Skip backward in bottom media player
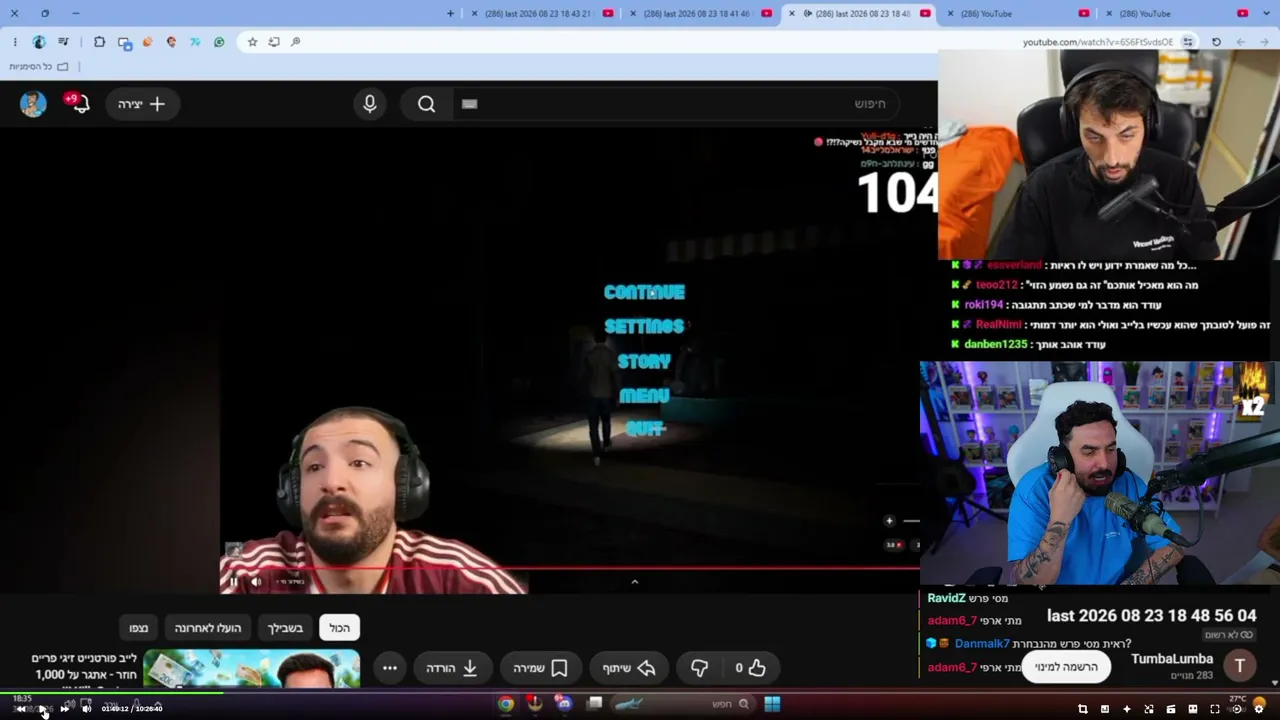 (x=20, y=709)
